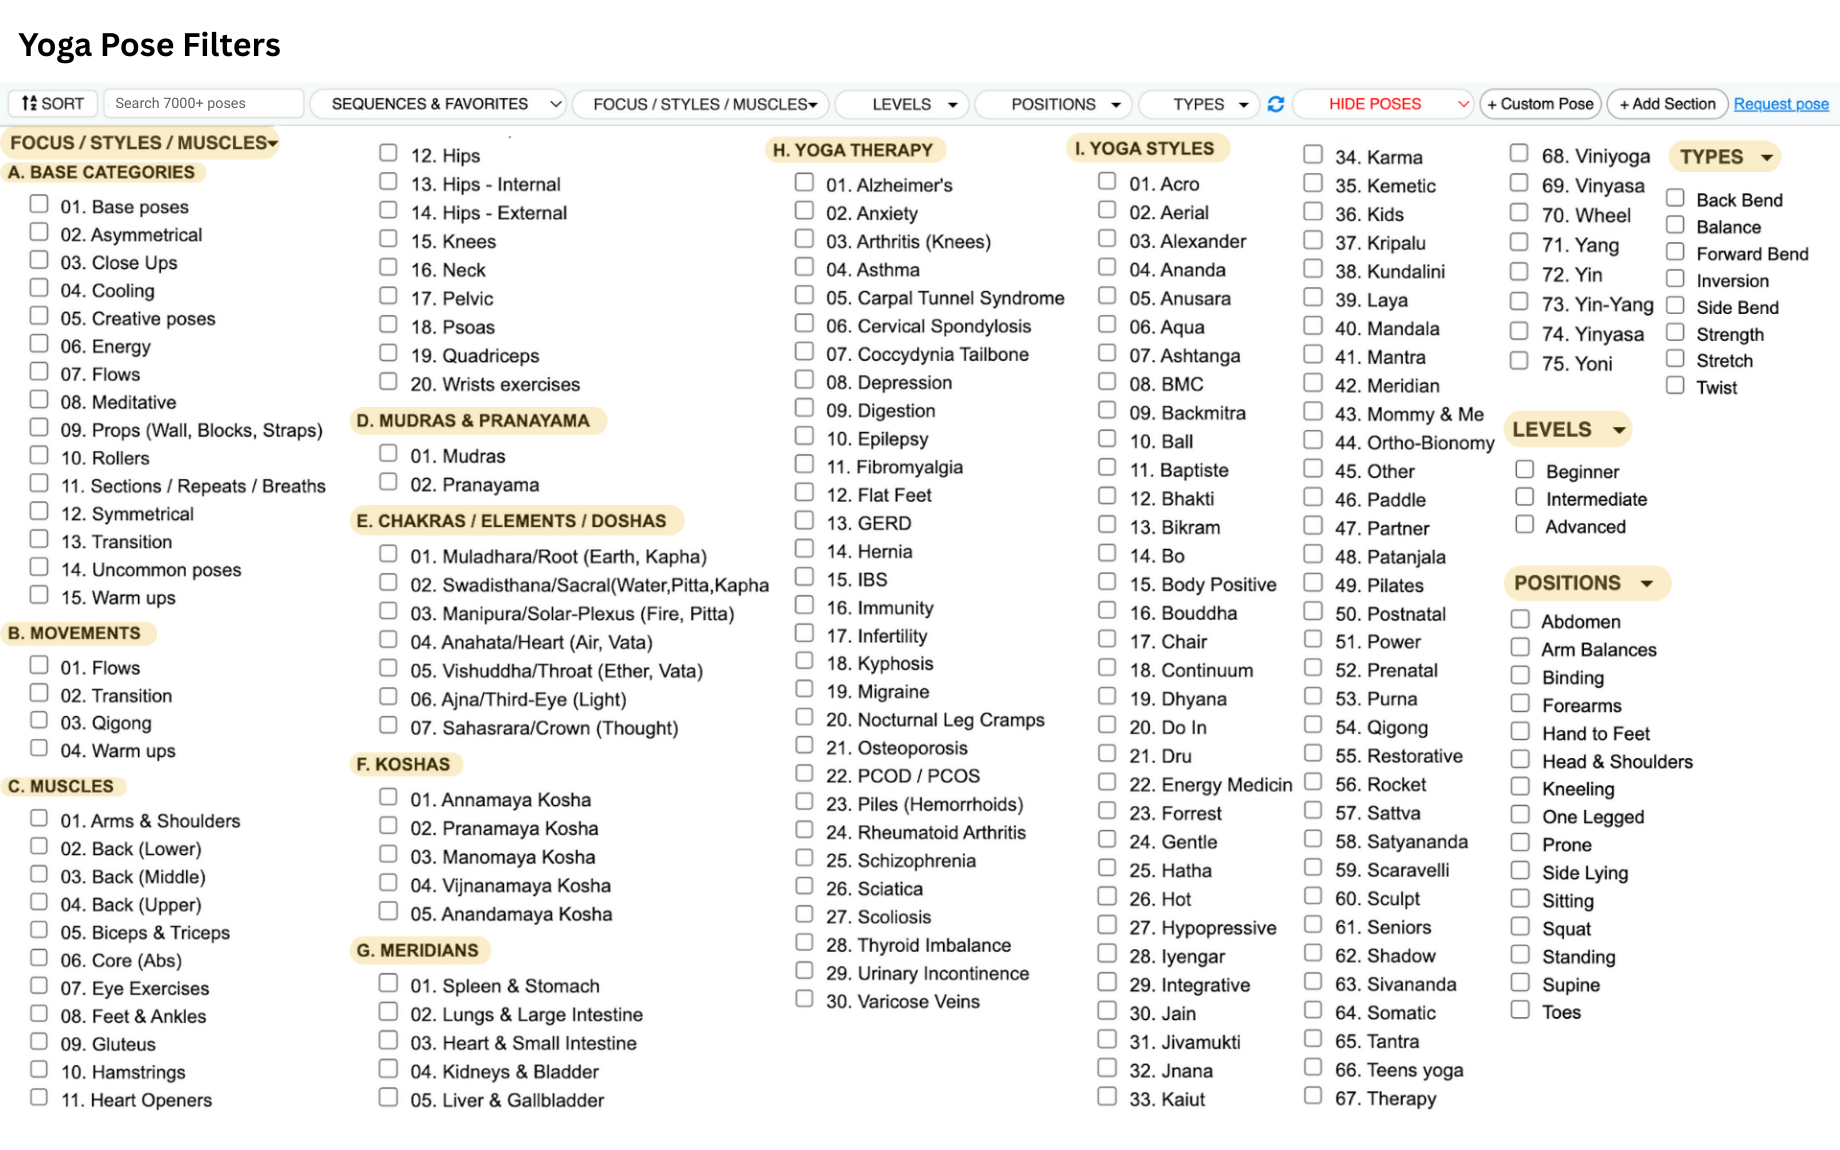Open the POSITIONS dropdown
The height and width of the screenshot is (1150, 1840).
point(1053,103)
